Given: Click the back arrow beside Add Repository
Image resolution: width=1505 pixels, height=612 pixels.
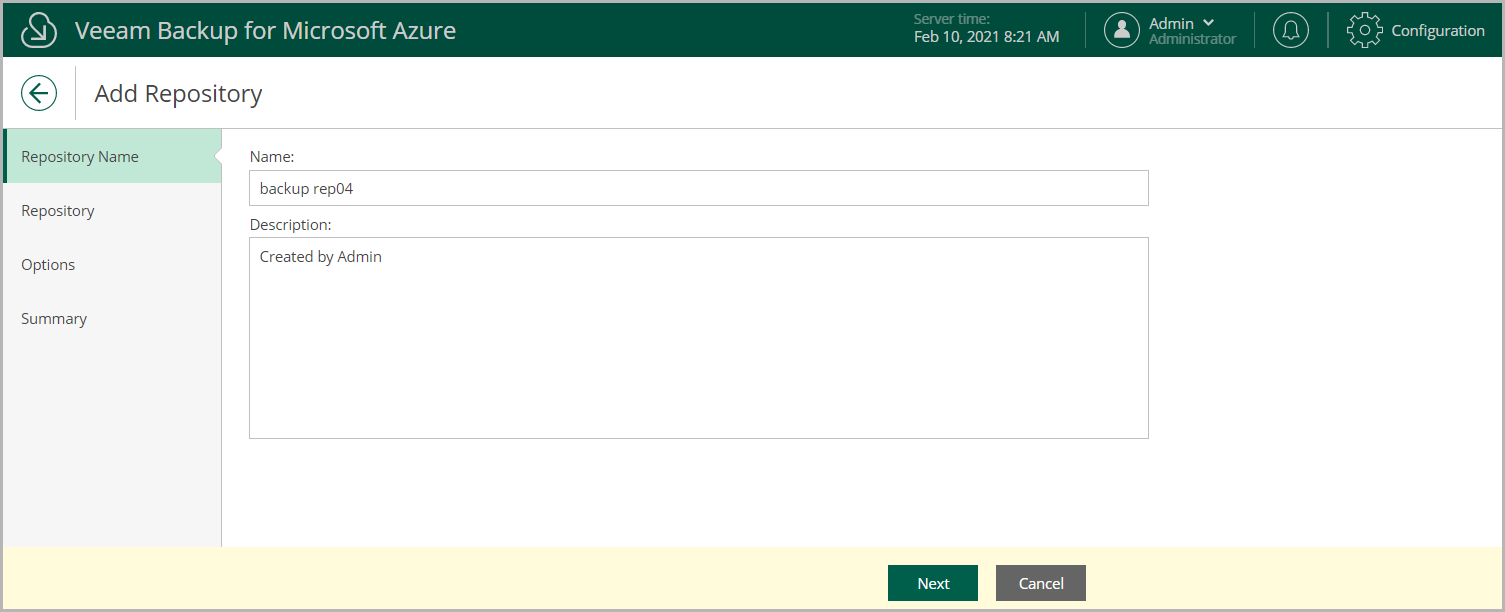Looking at the screenshot, I should [39, 94].
